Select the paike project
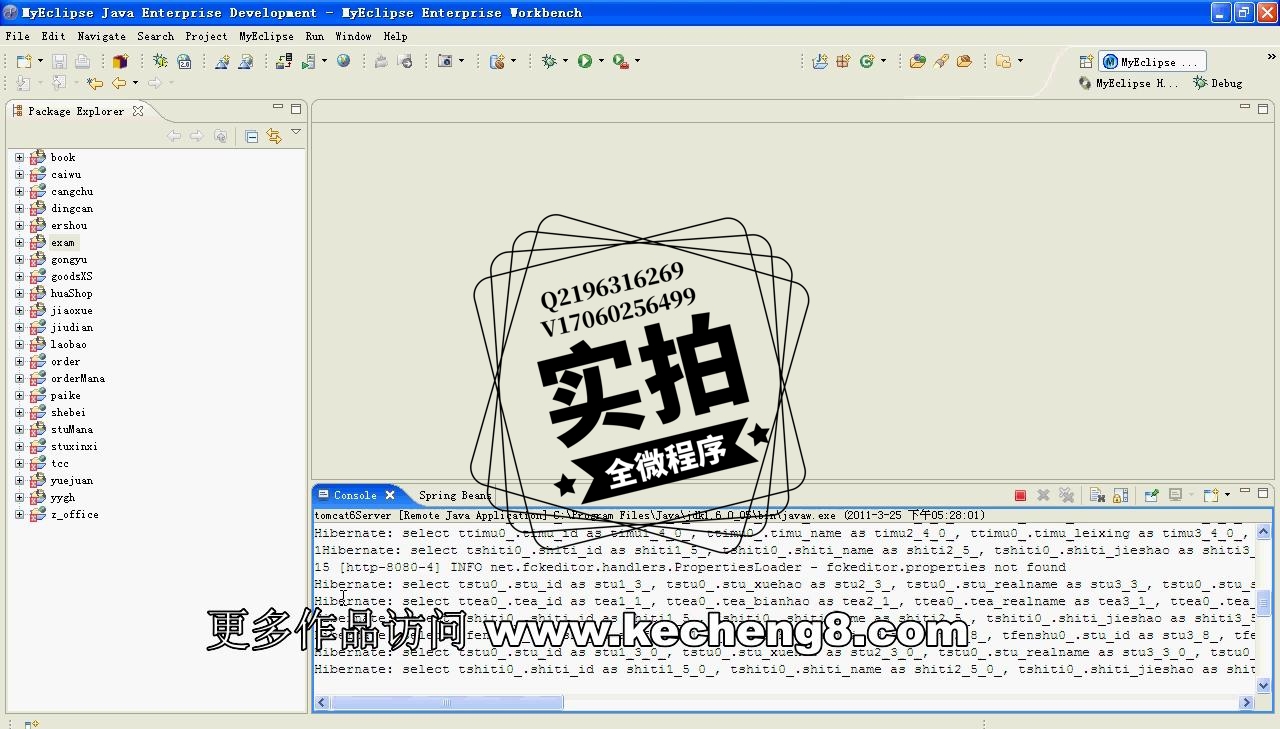This screenshot has height=729, width=1280. 66,395
